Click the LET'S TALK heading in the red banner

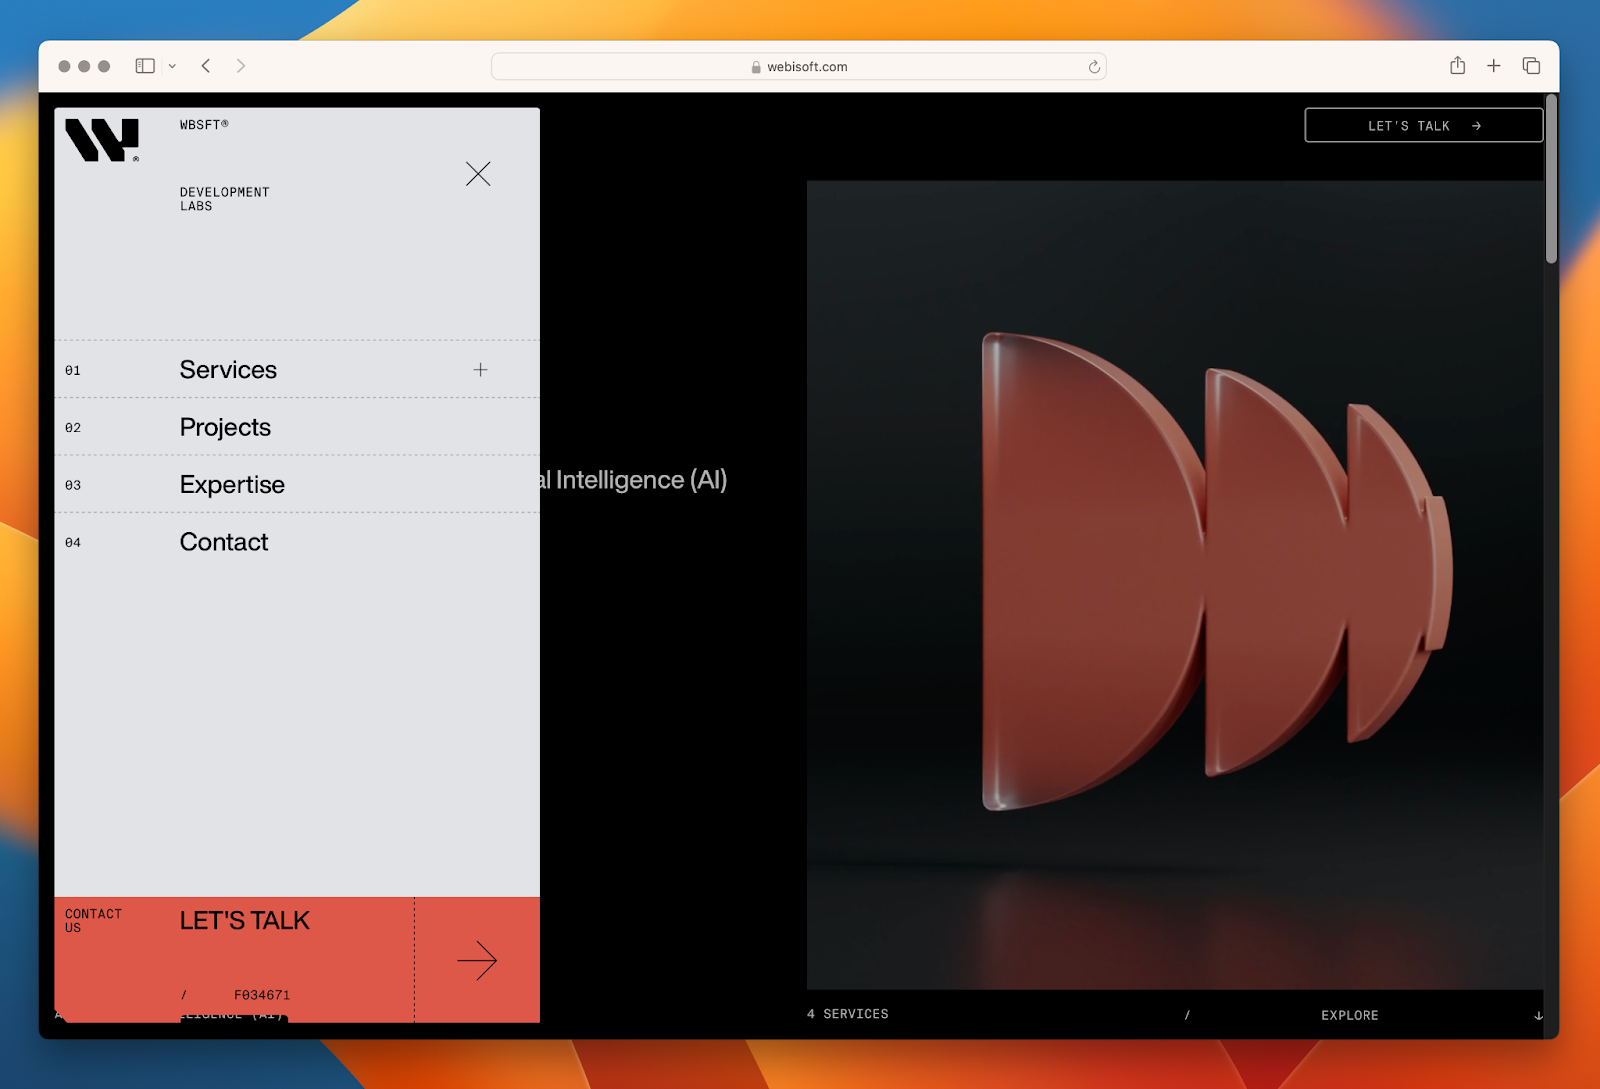tap(245, 921)
